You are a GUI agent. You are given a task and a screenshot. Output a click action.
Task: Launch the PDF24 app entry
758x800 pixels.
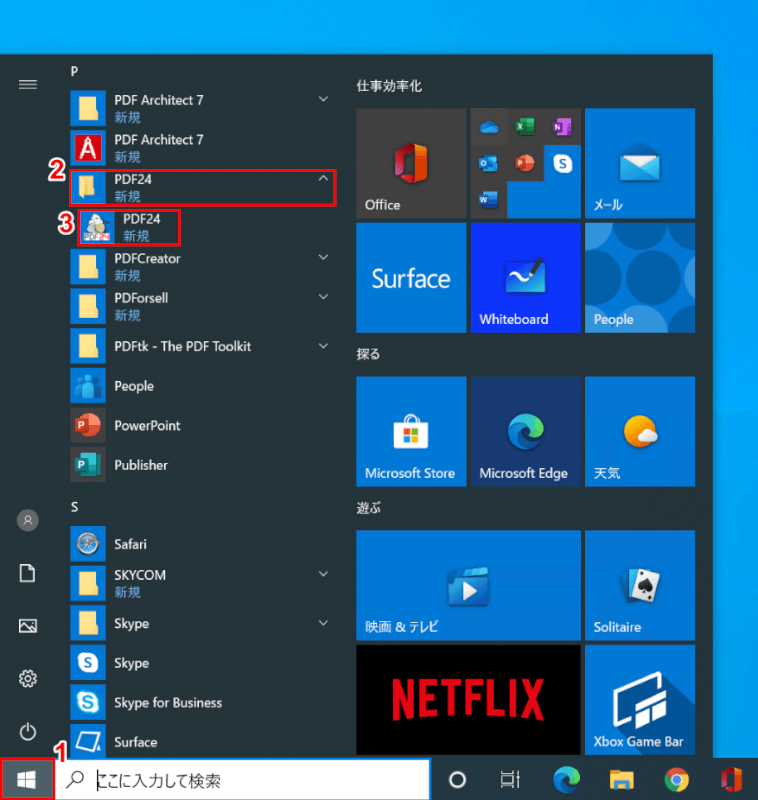click(x=129, y=228)
